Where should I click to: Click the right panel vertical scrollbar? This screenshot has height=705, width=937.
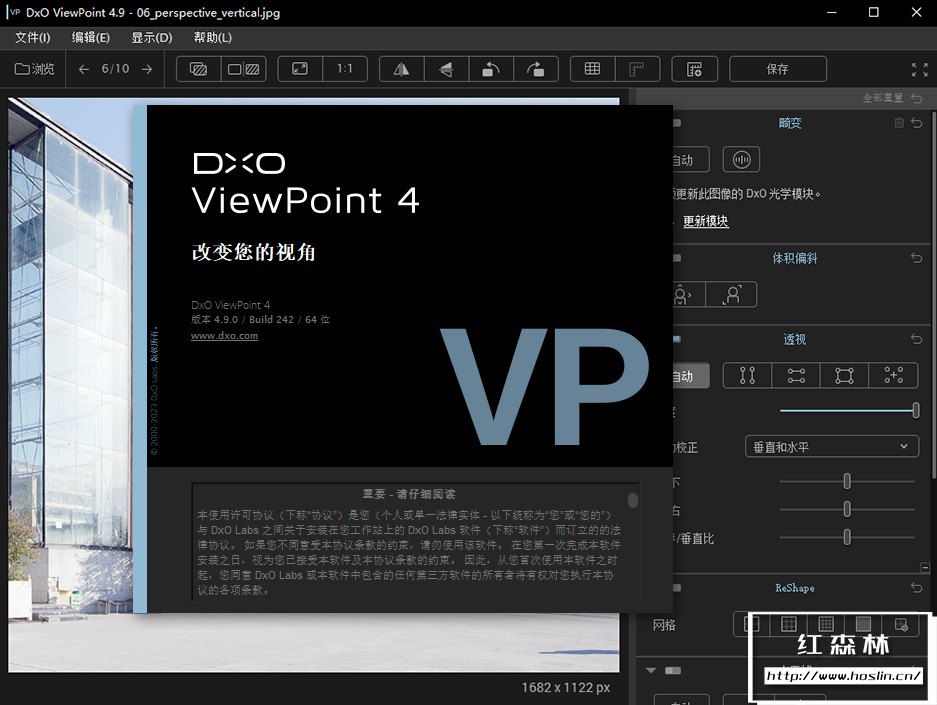(x=933, y=296)
